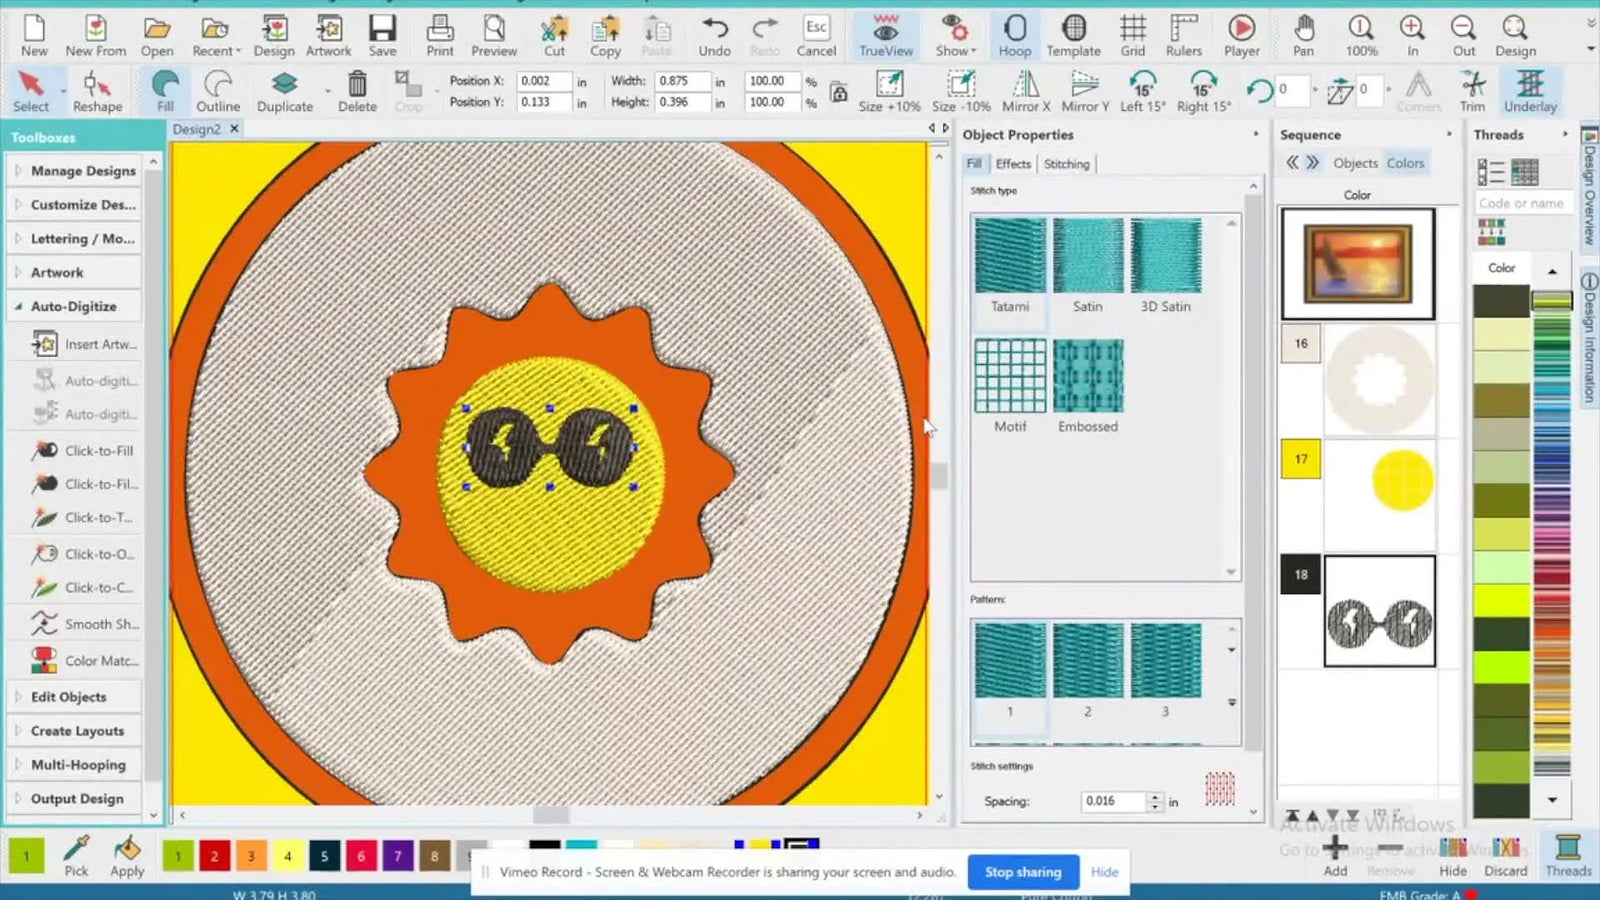Click Size +10% to enlarge design
1600x900 pixels.
[x=888, y=88]
